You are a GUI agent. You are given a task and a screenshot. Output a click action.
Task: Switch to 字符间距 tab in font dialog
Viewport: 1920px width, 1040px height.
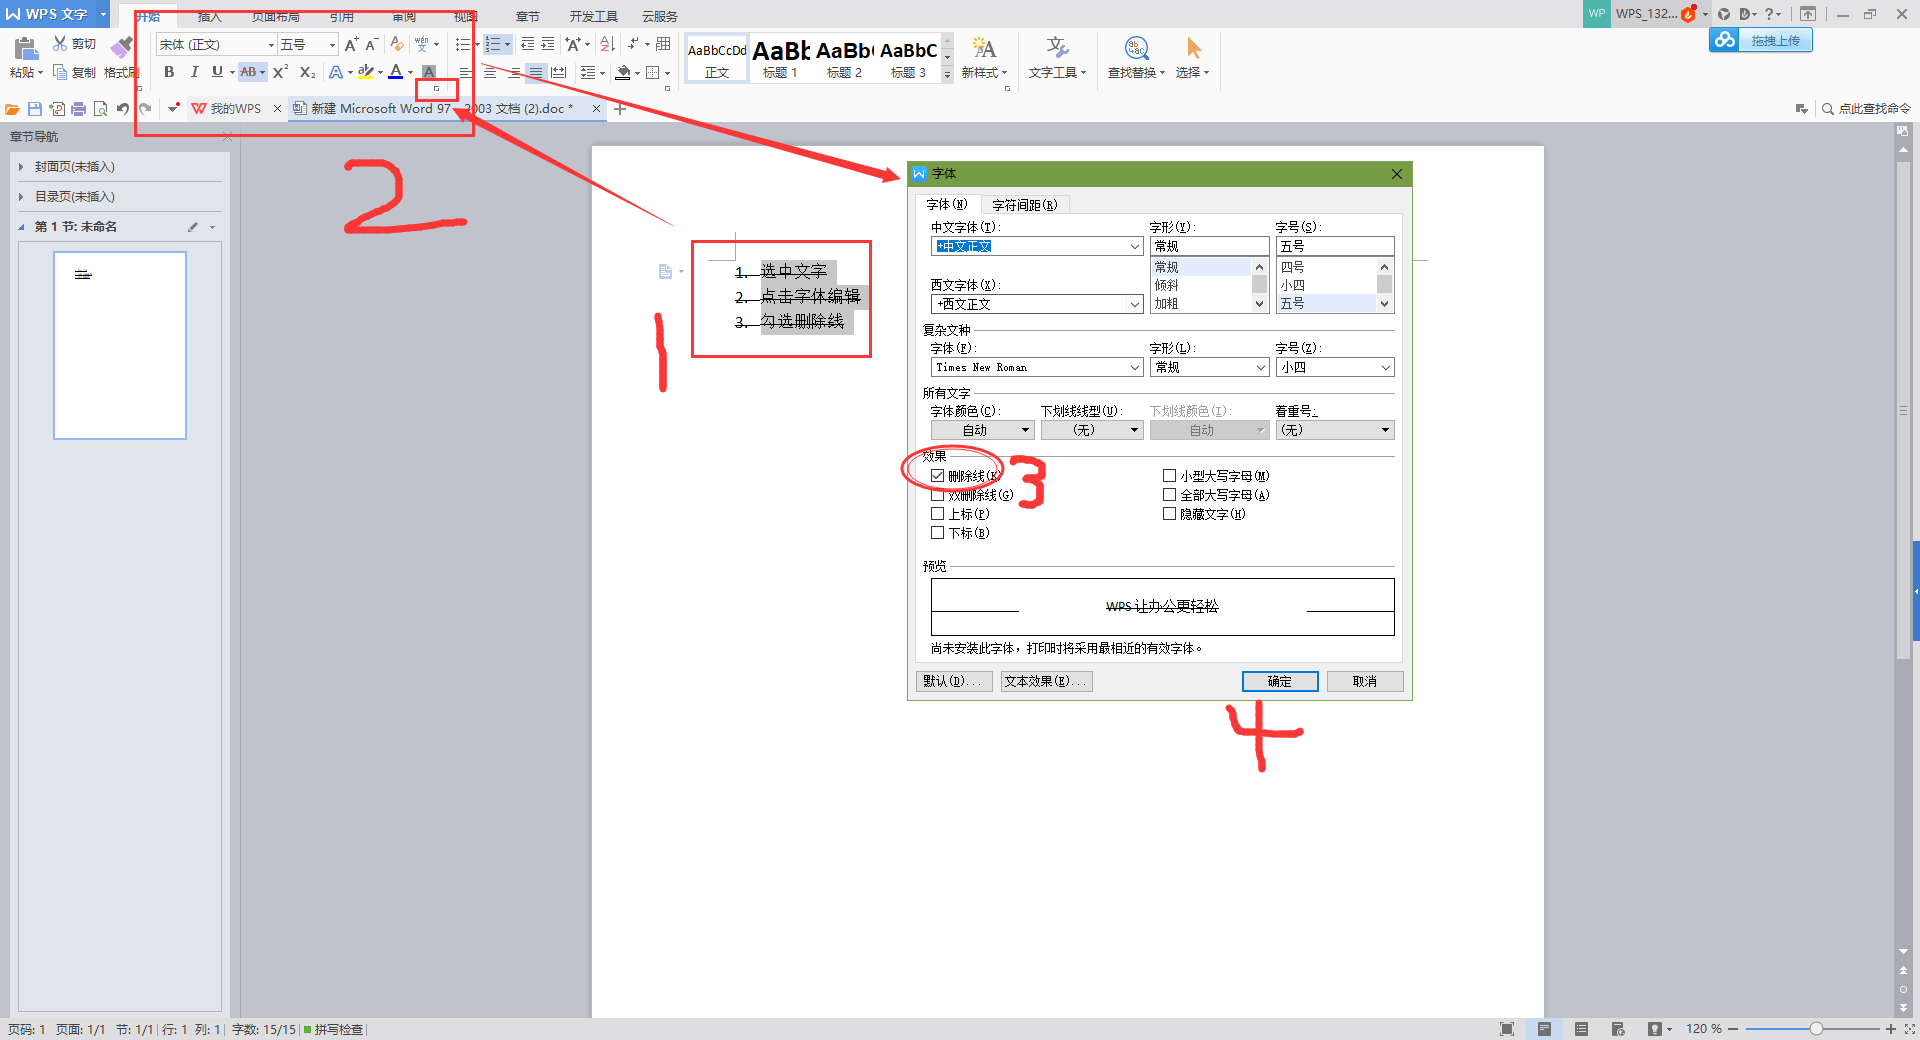[1025, 205]
